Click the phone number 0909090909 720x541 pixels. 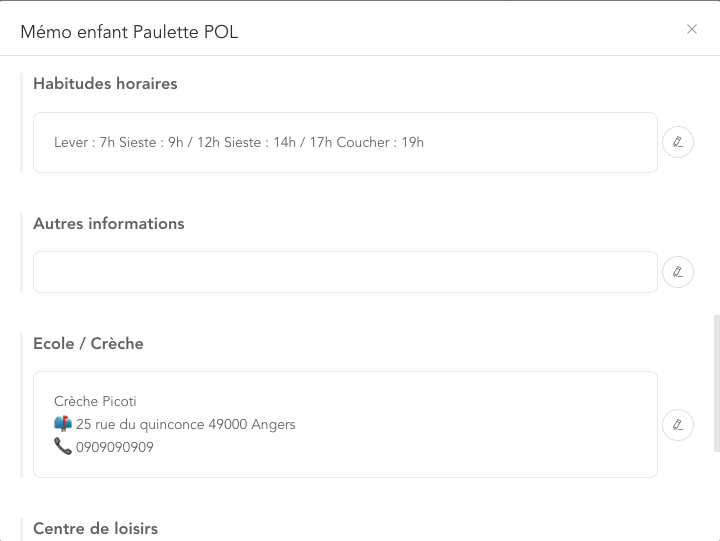tap(115, 447)
